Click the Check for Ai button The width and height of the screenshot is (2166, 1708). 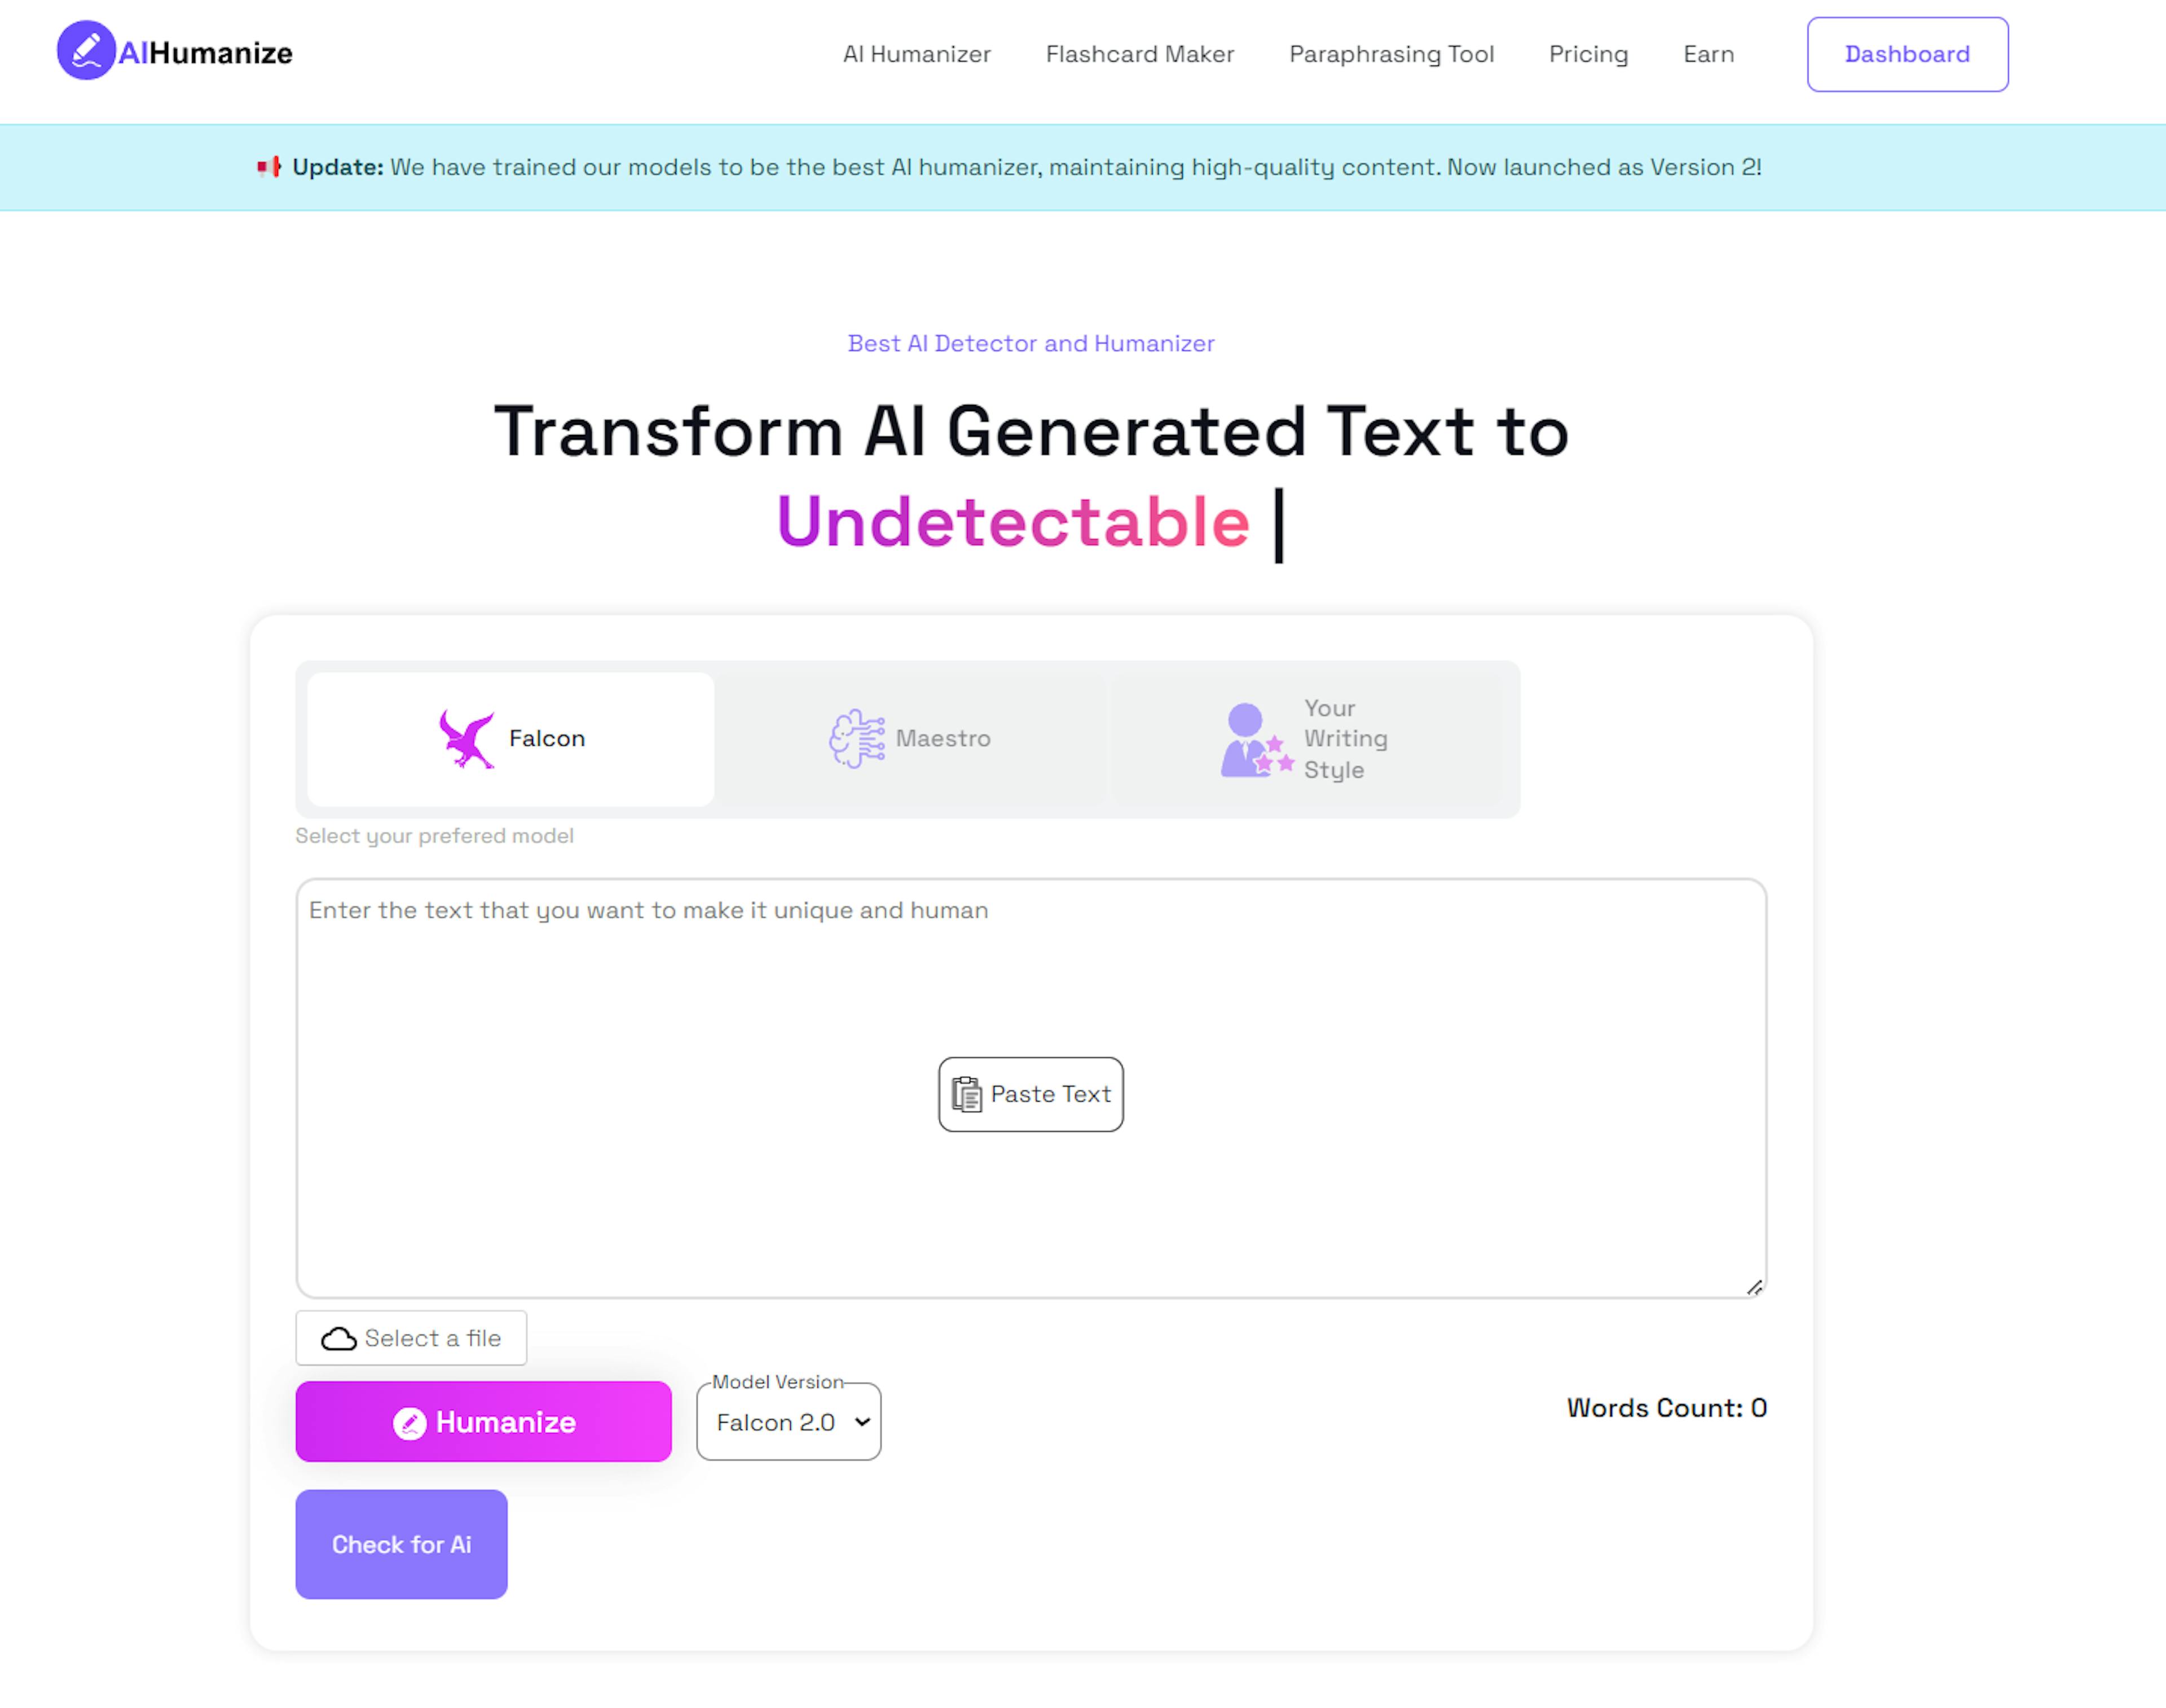tap(401, 1544)
